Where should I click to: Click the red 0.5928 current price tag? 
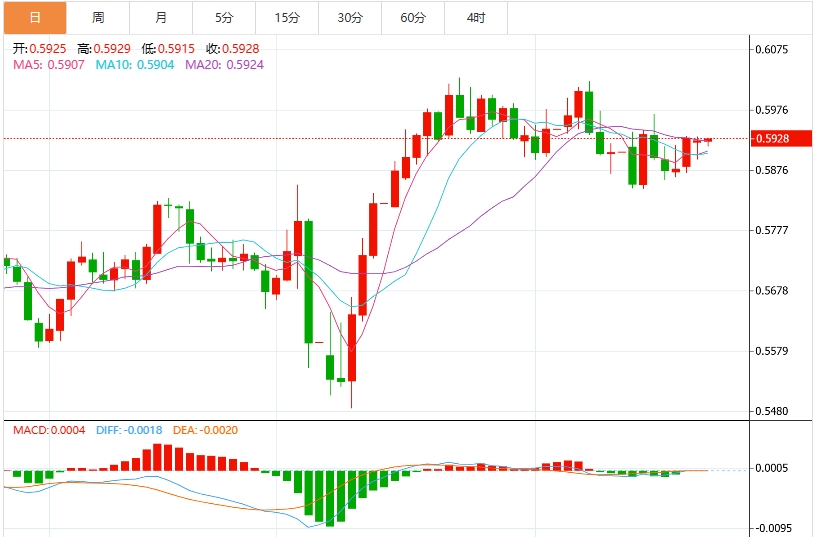pyautogui.click(x=781, y=139)
